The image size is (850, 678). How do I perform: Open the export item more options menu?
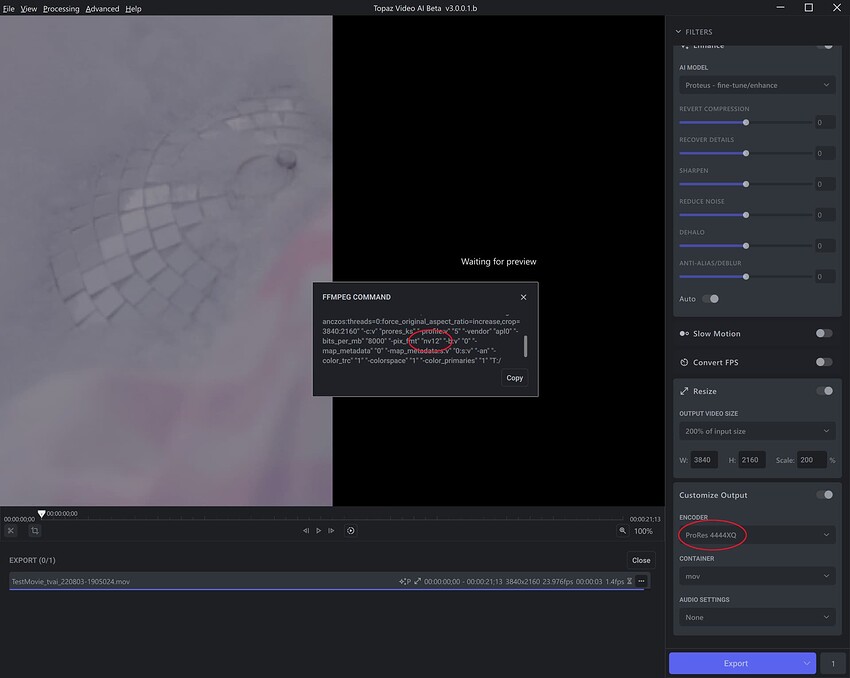(x=641, y=581)
